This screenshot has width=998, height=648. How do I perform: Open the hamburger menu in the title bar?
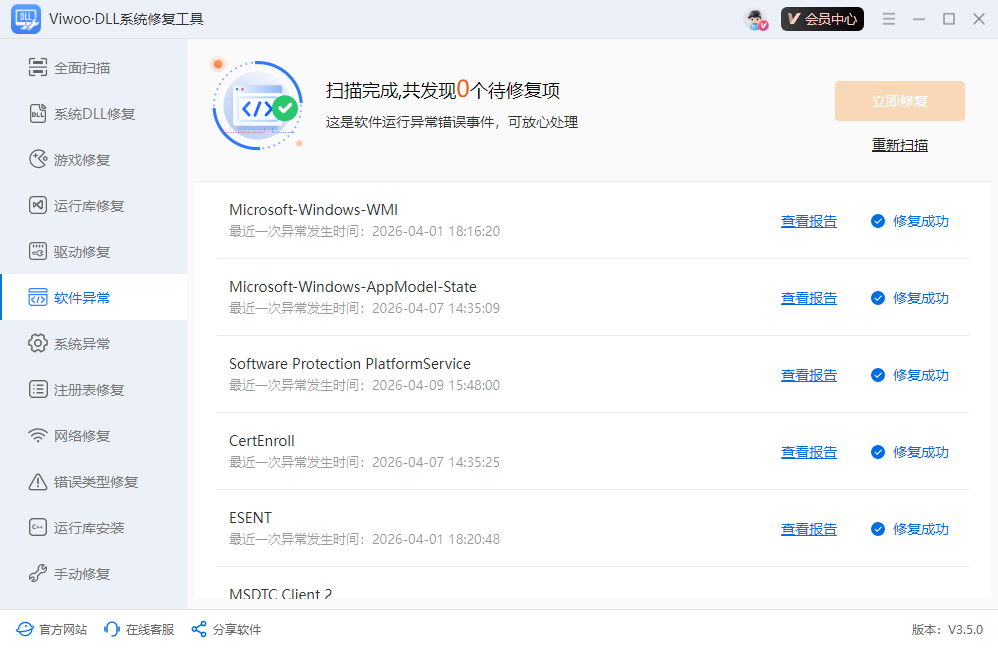click(x=889, y=17)
